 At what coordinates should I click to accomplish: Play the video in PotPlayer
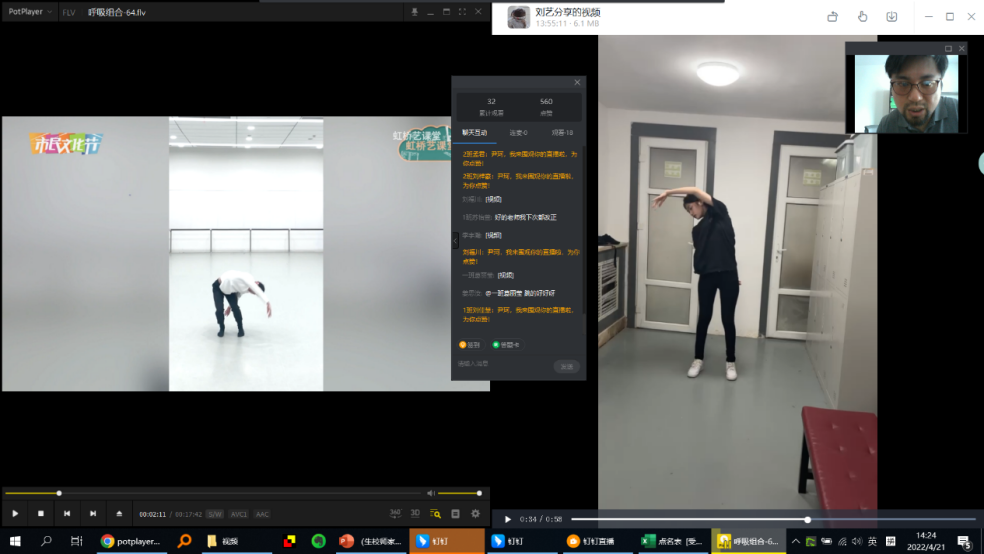[15, 513]
